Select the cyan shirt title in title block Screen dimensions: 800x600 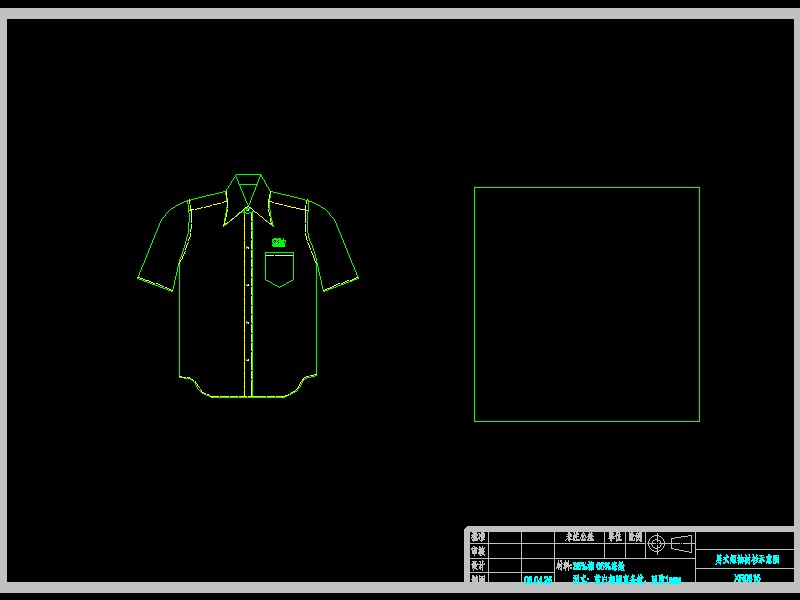click(747, 560)
